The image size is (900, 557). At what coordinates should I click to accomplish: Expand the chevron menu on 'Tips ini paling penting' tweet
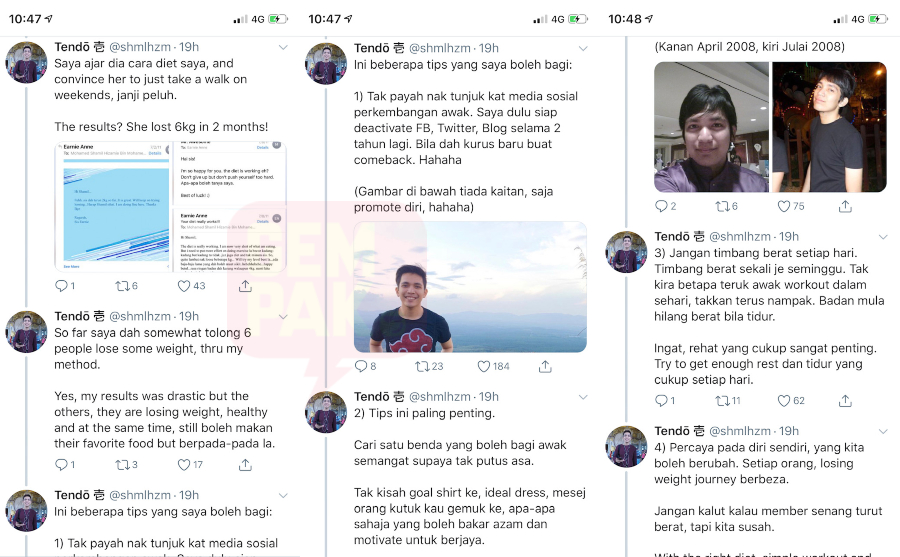click(x=583, y=397)
